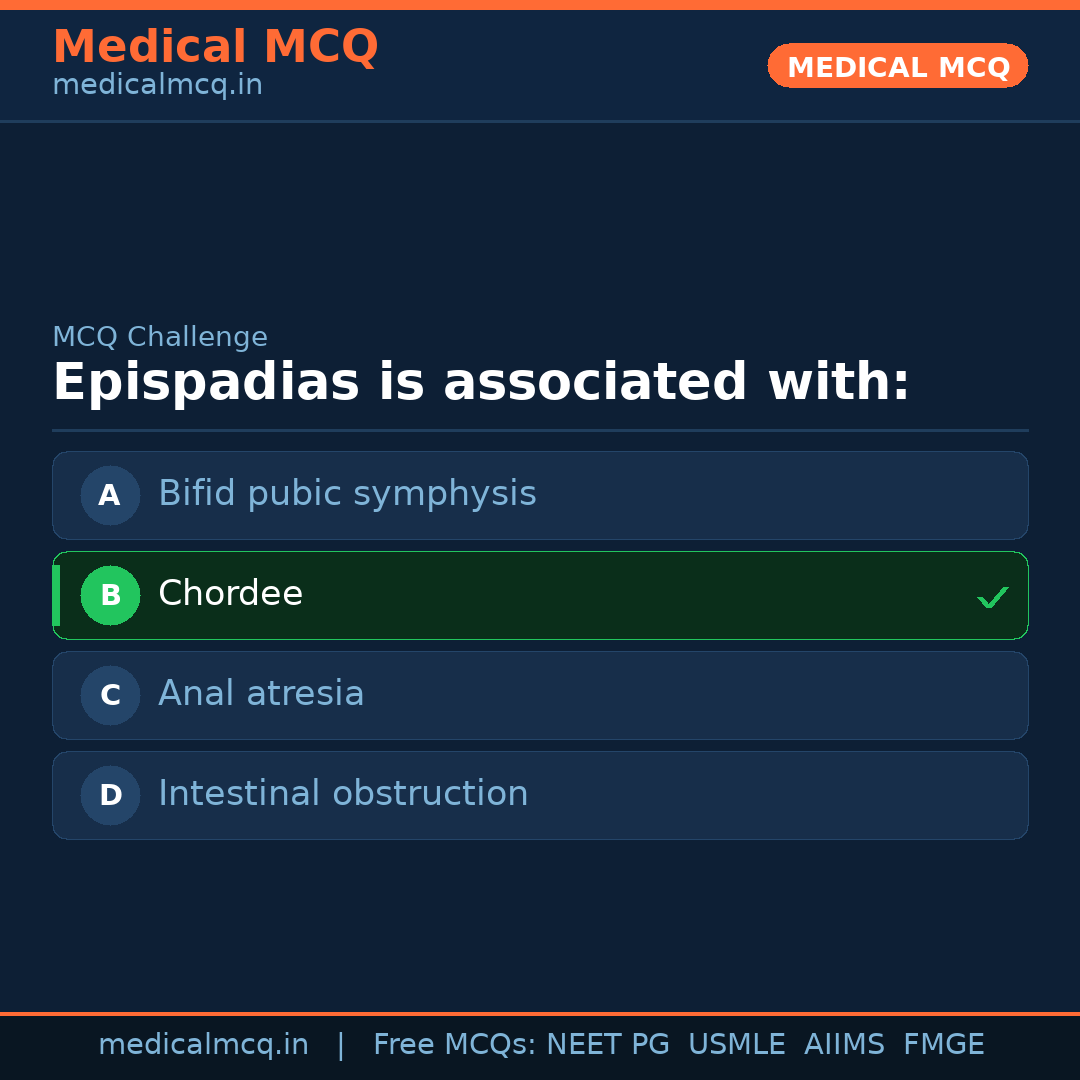
Task: Click the green letter B circle
Action: click(110, 595)
